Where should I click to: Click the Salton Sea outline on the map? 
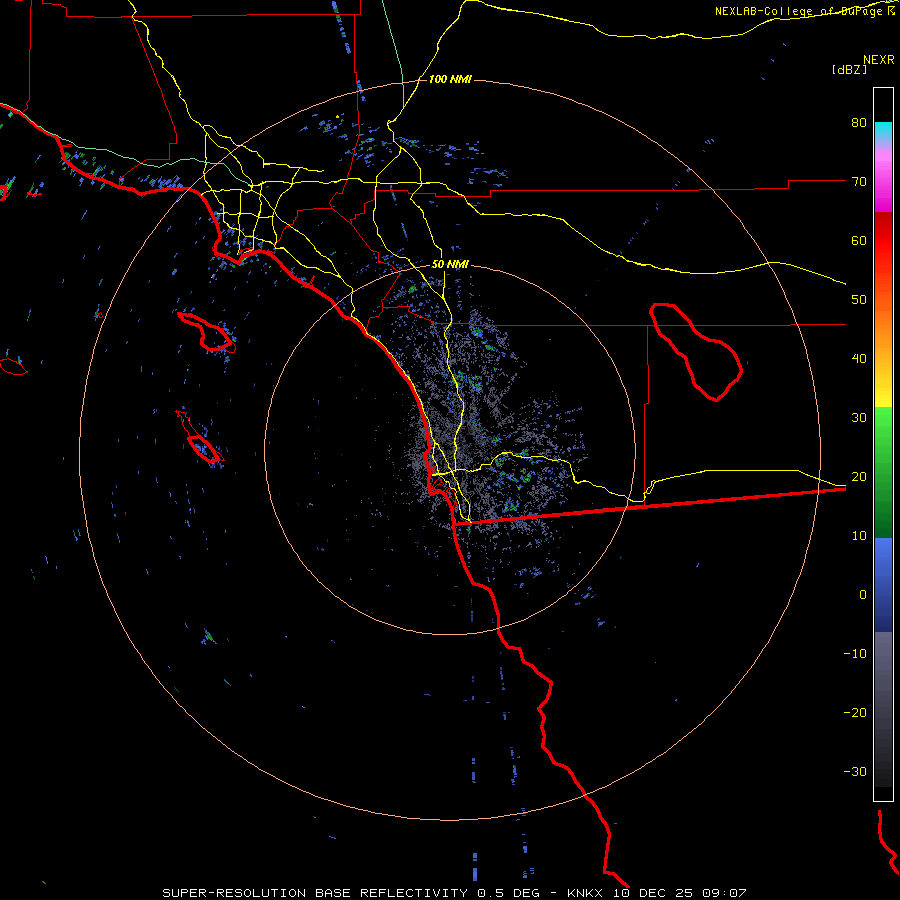pyautogui.click(x=696, y=352)
